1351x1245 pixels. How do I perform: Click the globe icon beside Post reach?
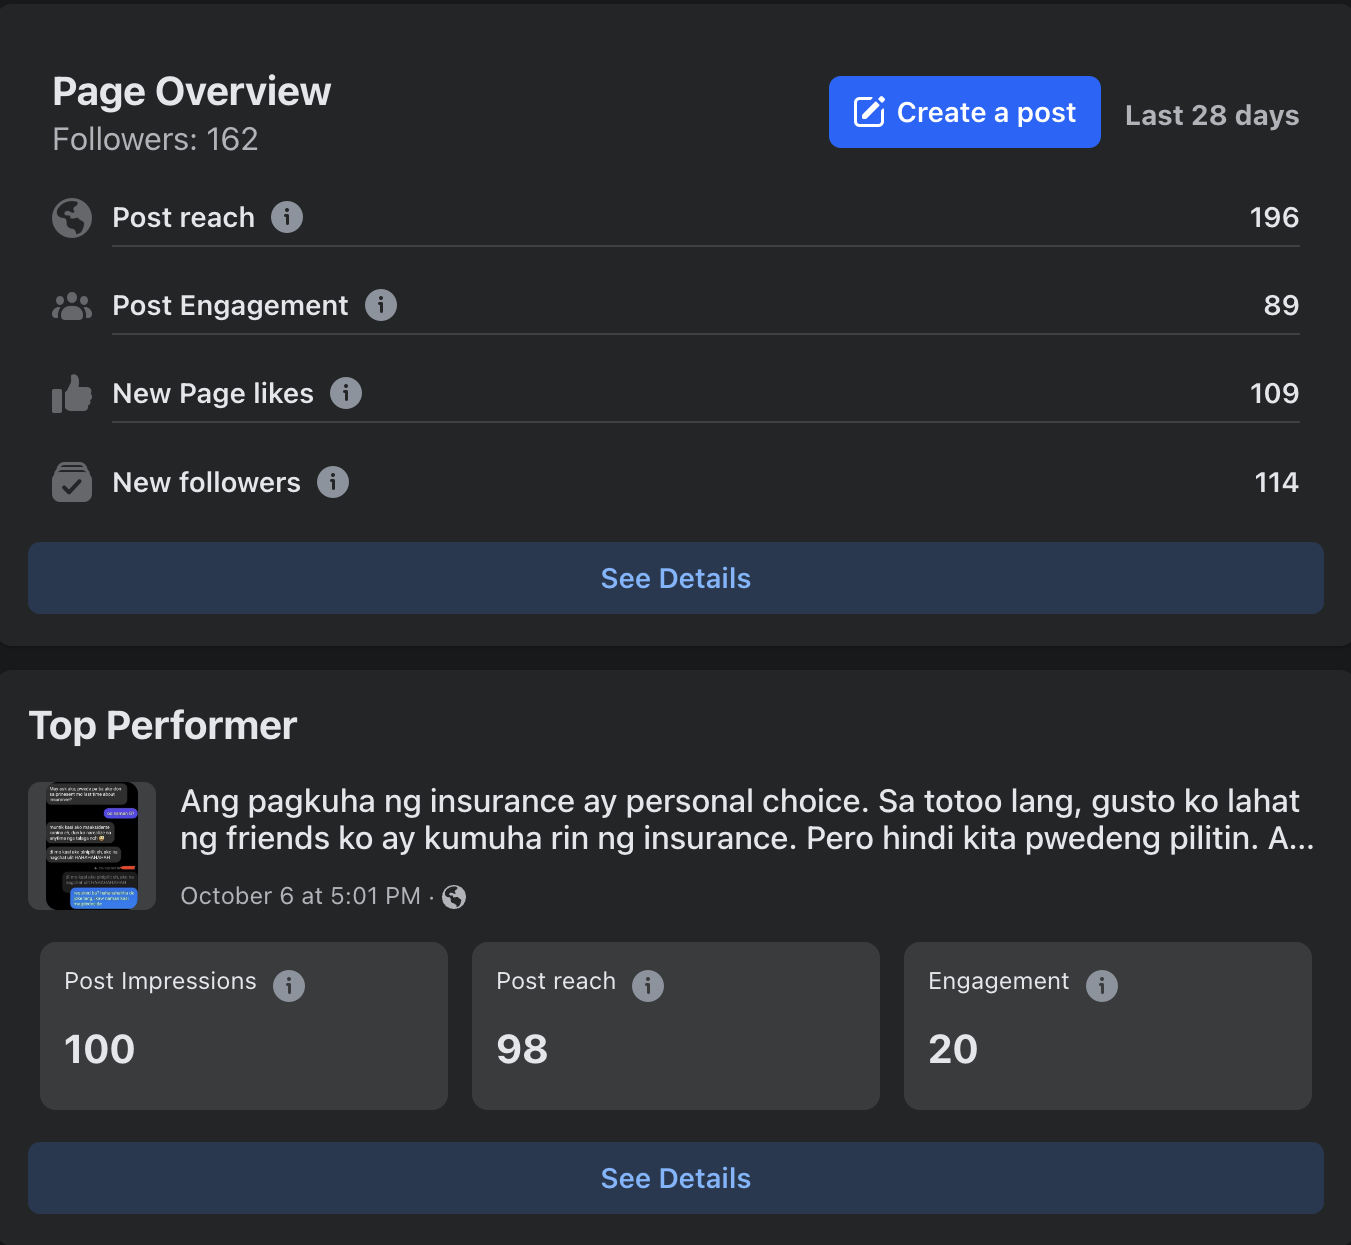(72, 218)
